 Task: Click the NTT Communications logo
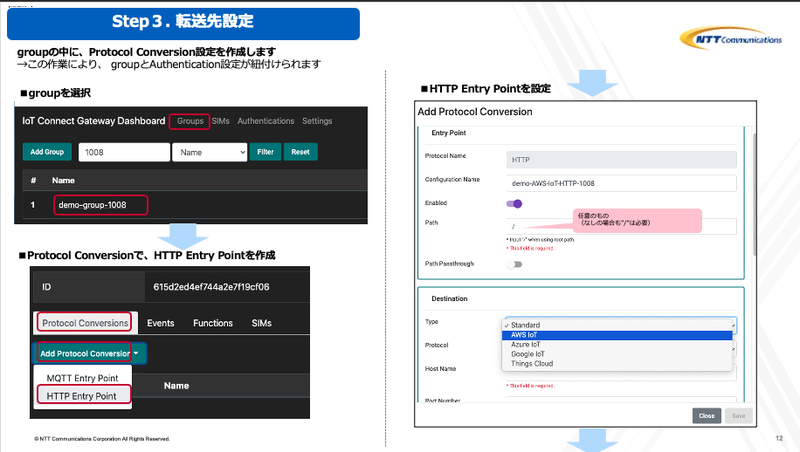point(731,38)
